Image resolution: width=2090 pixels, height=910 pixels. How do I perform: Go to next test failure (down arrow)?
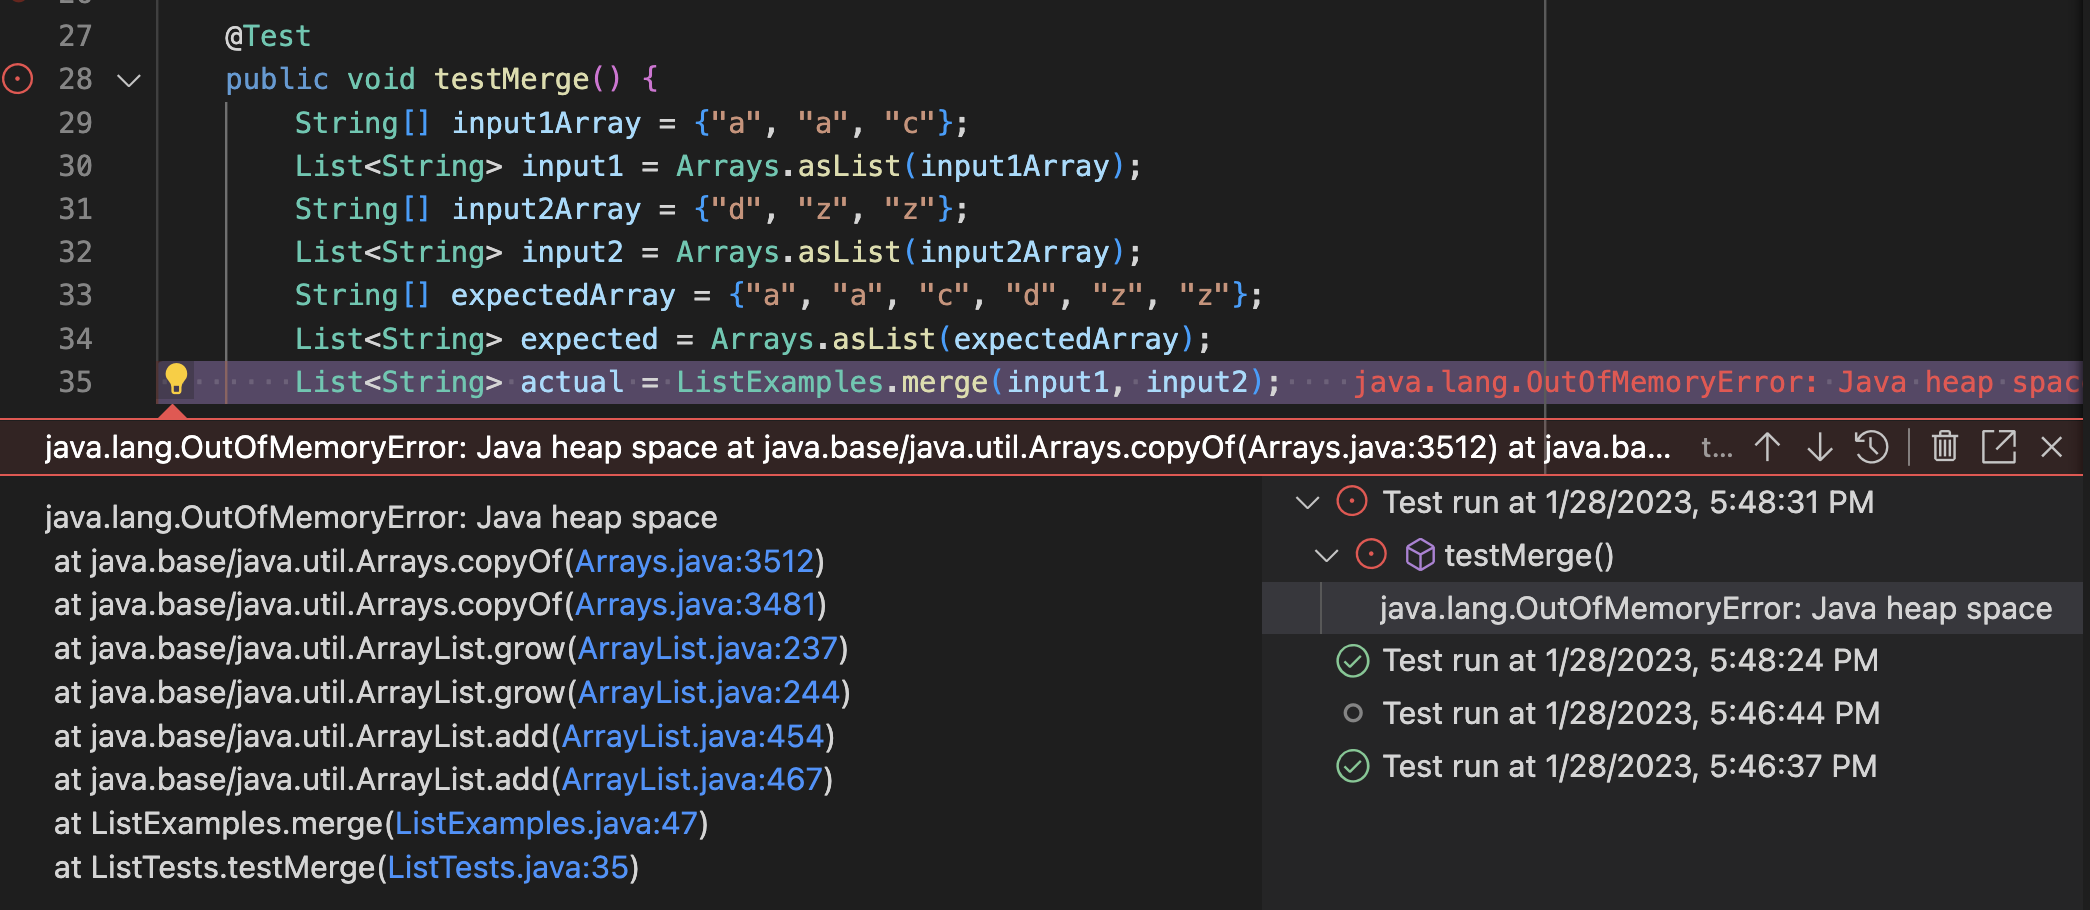coord(1819,447)
